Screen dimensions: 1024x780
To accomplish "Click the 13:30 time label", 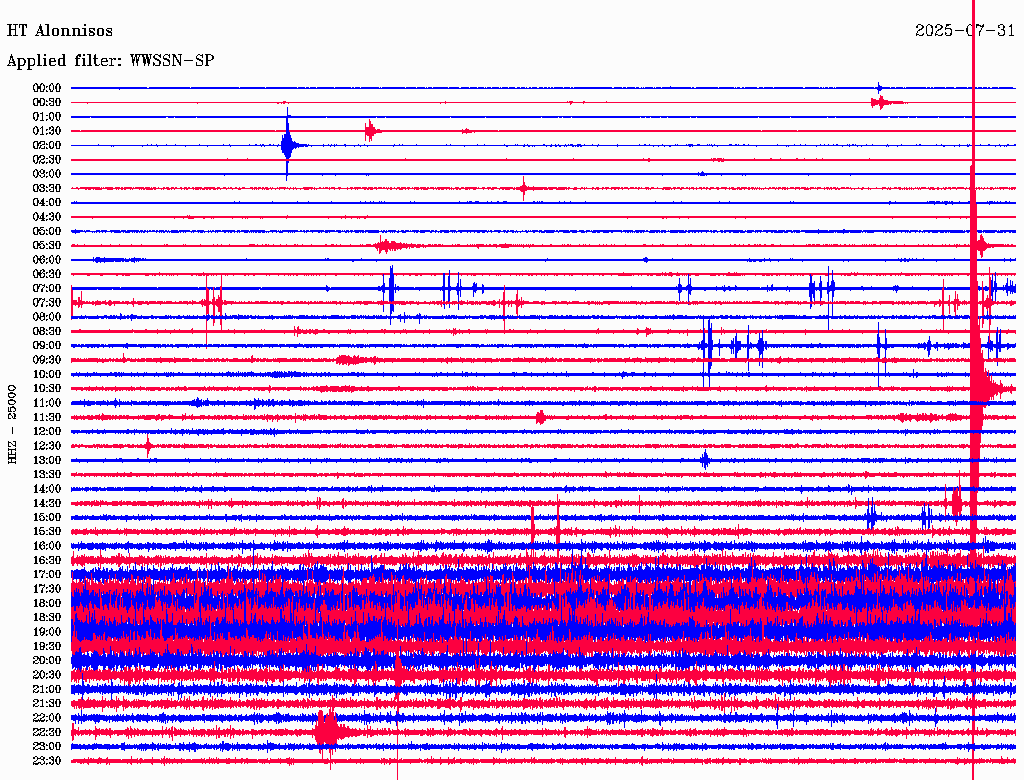I will [47, 474].
